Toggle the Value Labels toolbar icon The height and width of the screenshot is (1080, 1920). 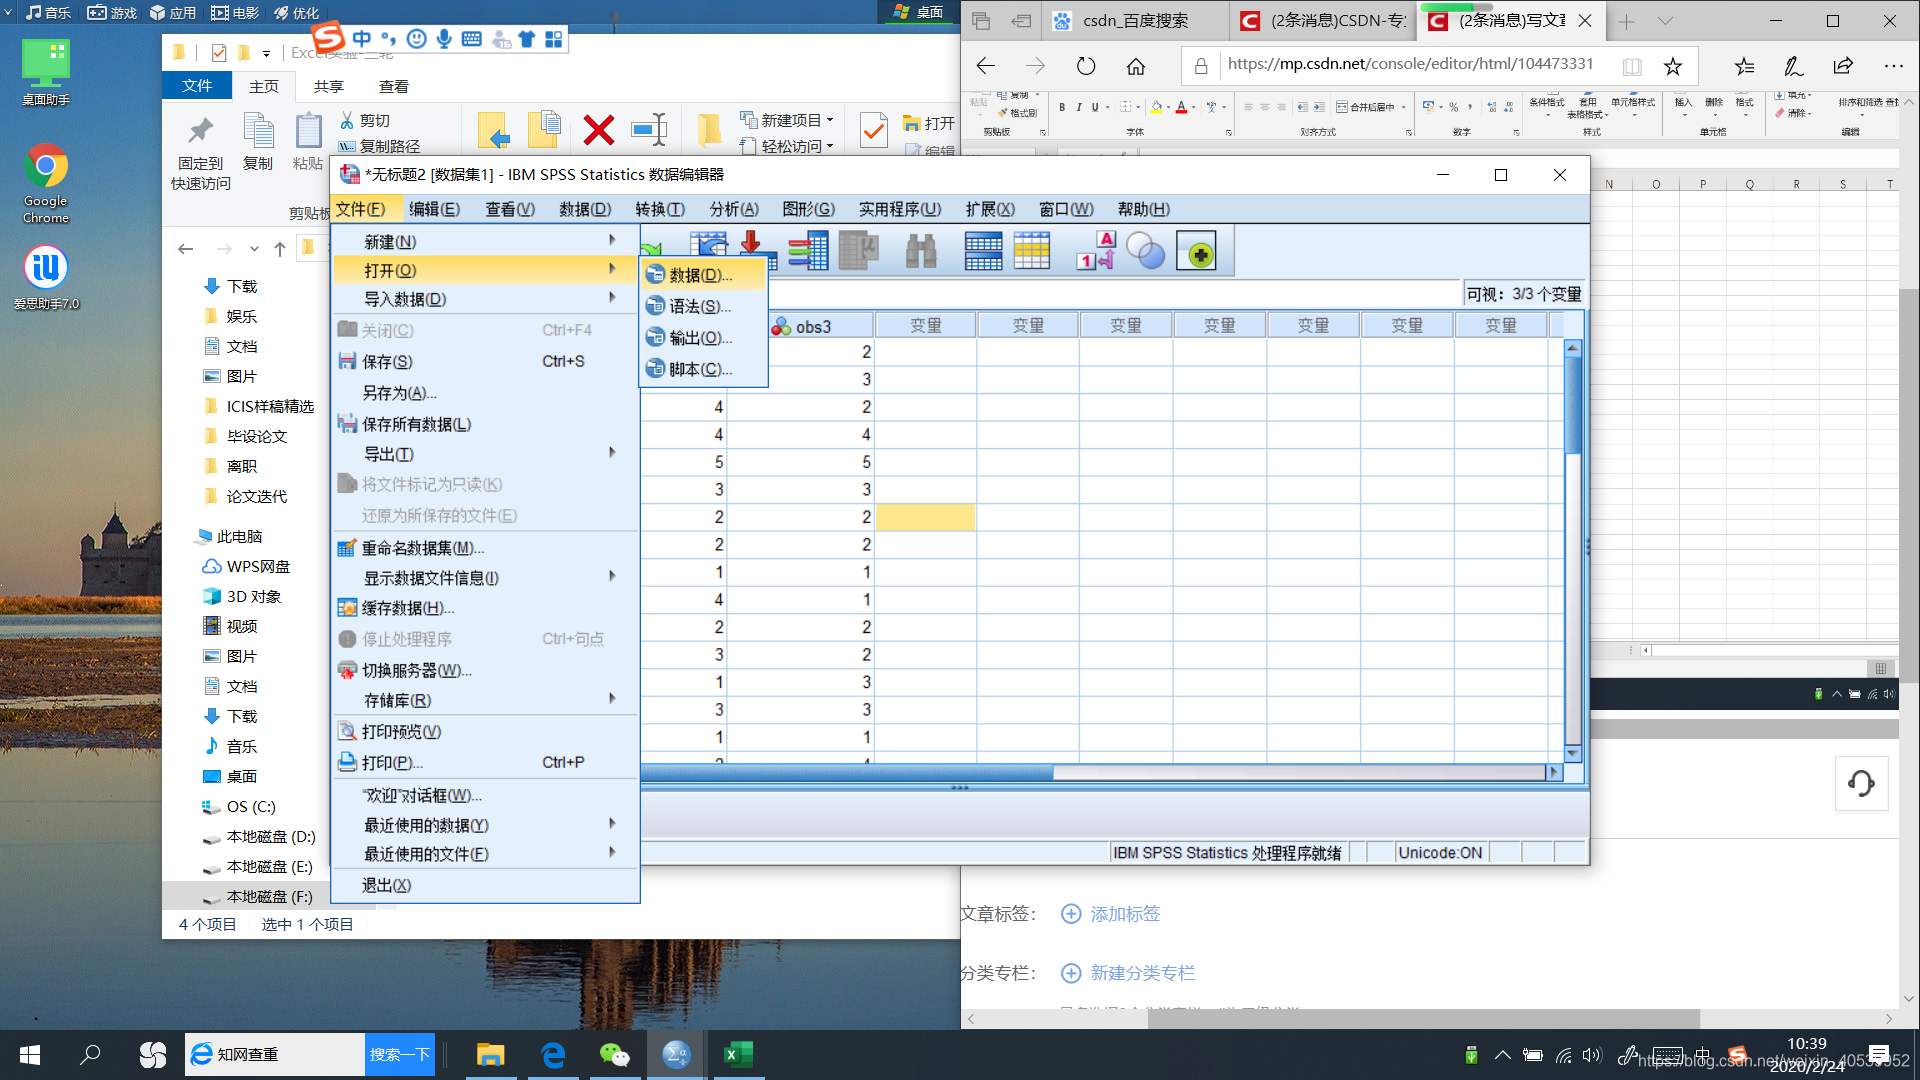1096,251
